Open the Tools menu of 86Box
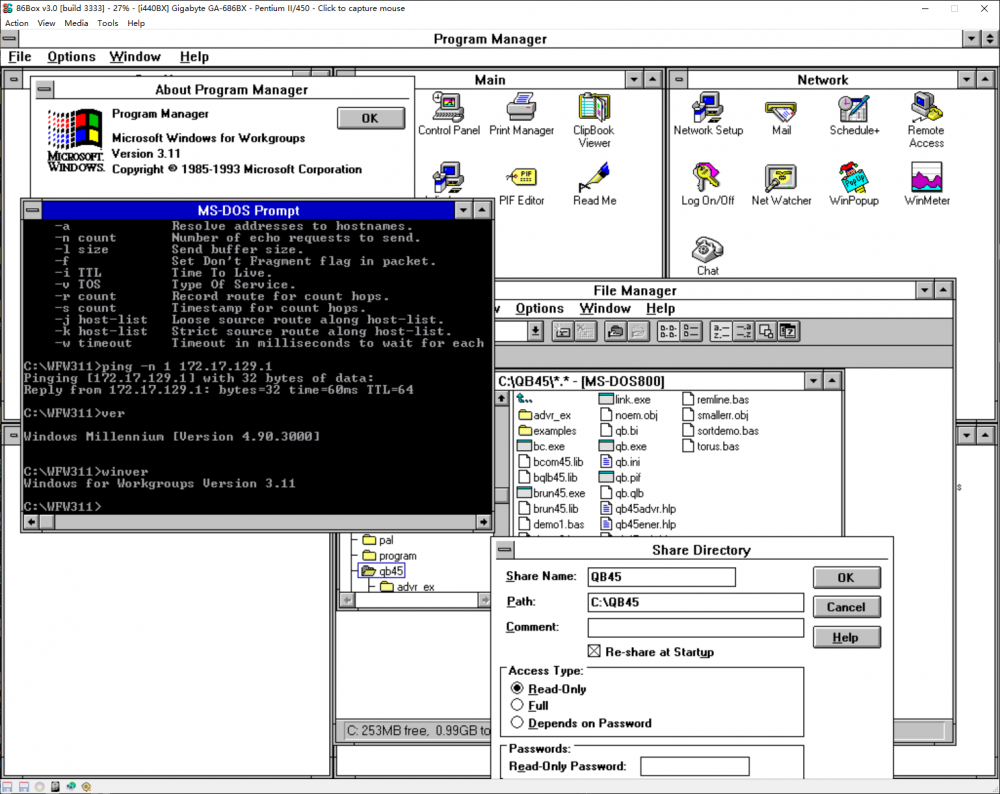 pyautogui.click(x=107, y=23)
